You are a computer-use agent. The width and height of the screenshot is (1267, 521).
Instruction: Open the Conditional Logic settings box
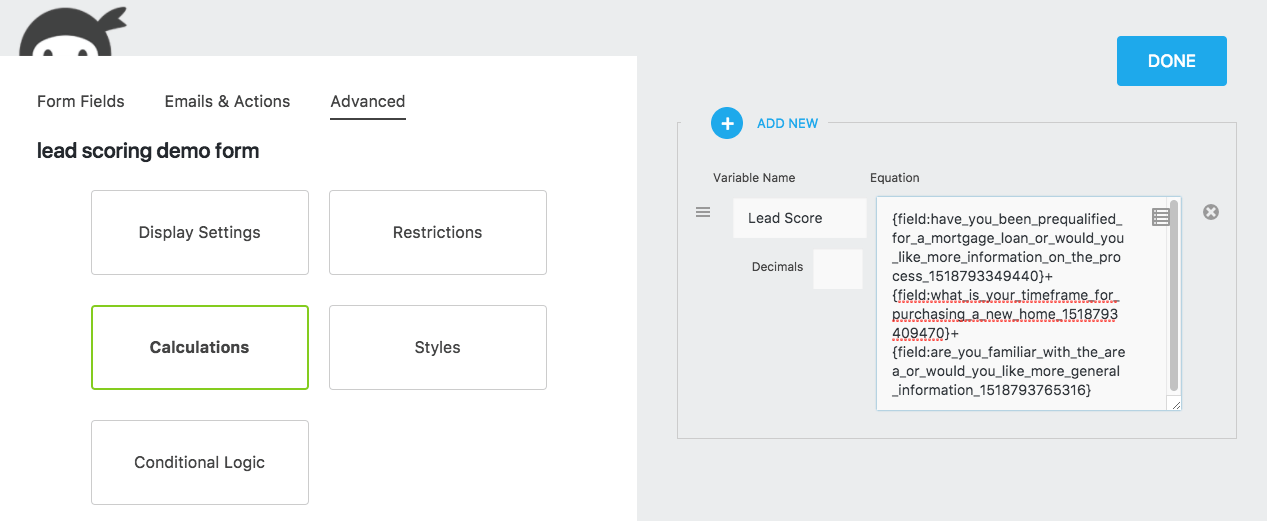(x=200, y=462)
